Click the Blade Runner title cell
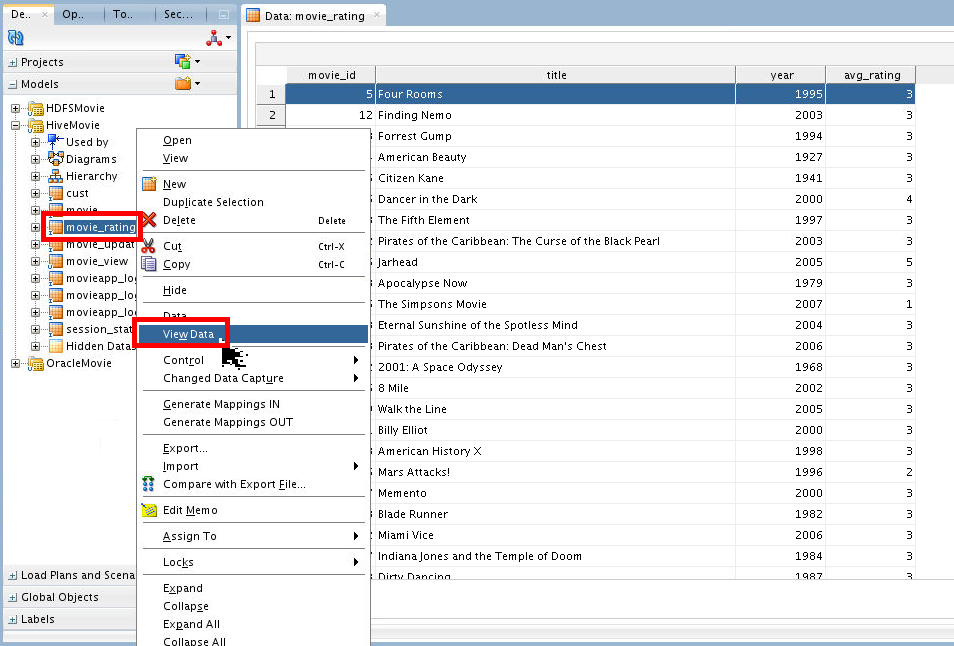Screen dimensions: 954x646 point(555,514)
